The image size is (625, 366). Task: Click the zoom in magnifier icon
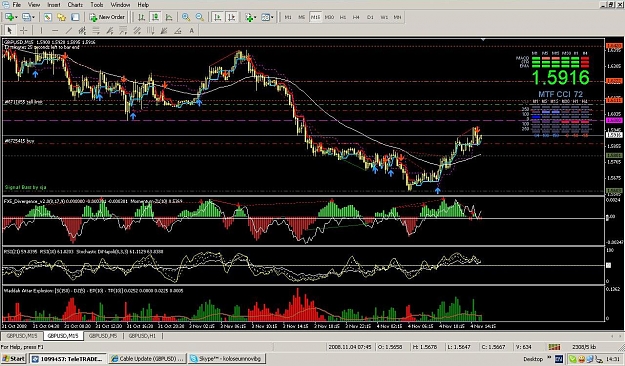coord(186,17)
